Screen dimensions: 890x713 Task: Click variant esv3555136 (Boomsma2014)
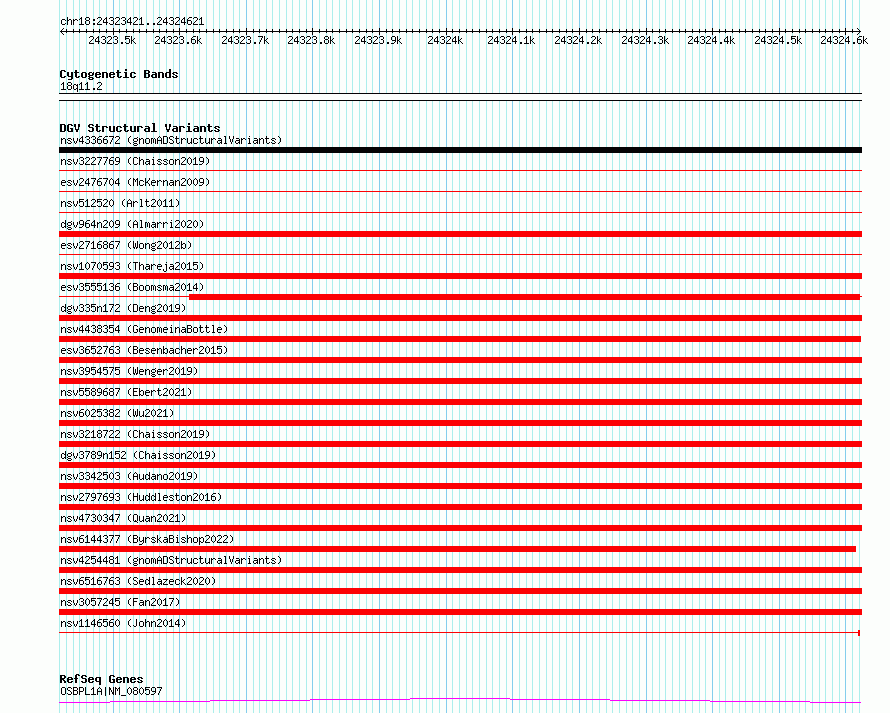132,287
